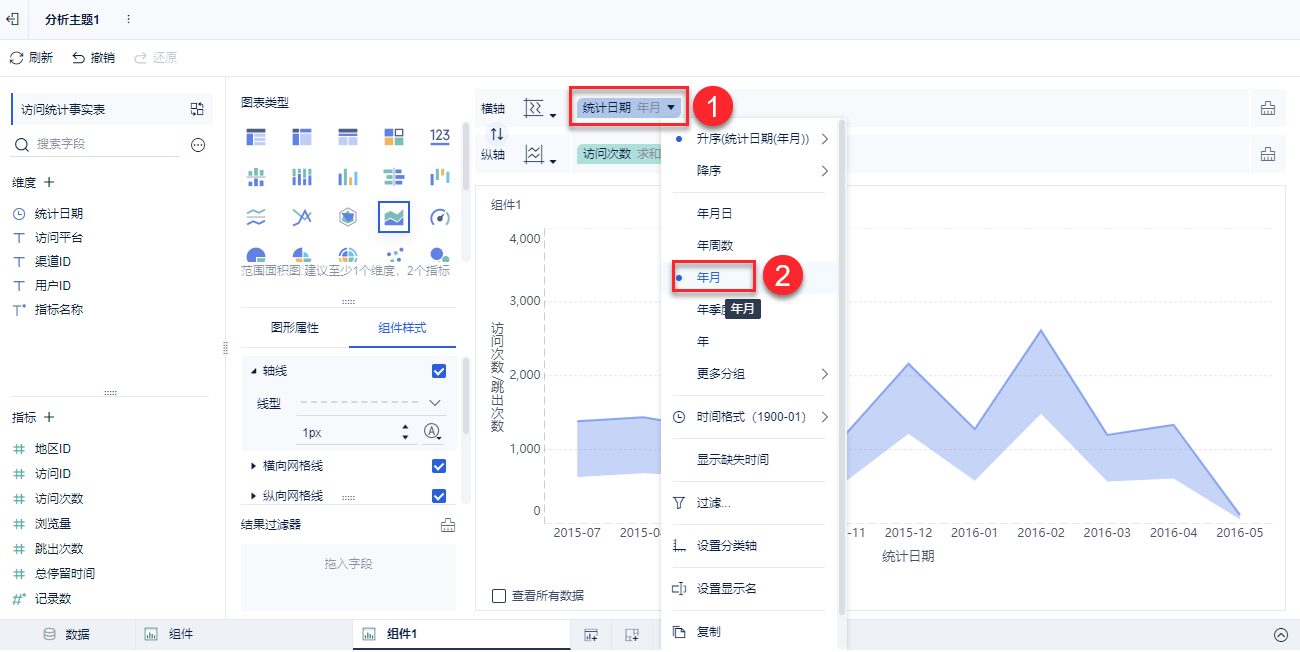Swap the horizontal and vertical axes
Screen dimensions: 1300x652
(x=497, y=133)
